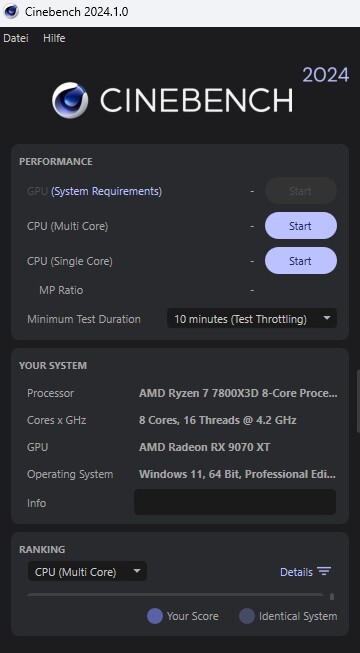Click the Identical System legend dot
This screenshot has height=653, width=360.
[x=247, y=616]
